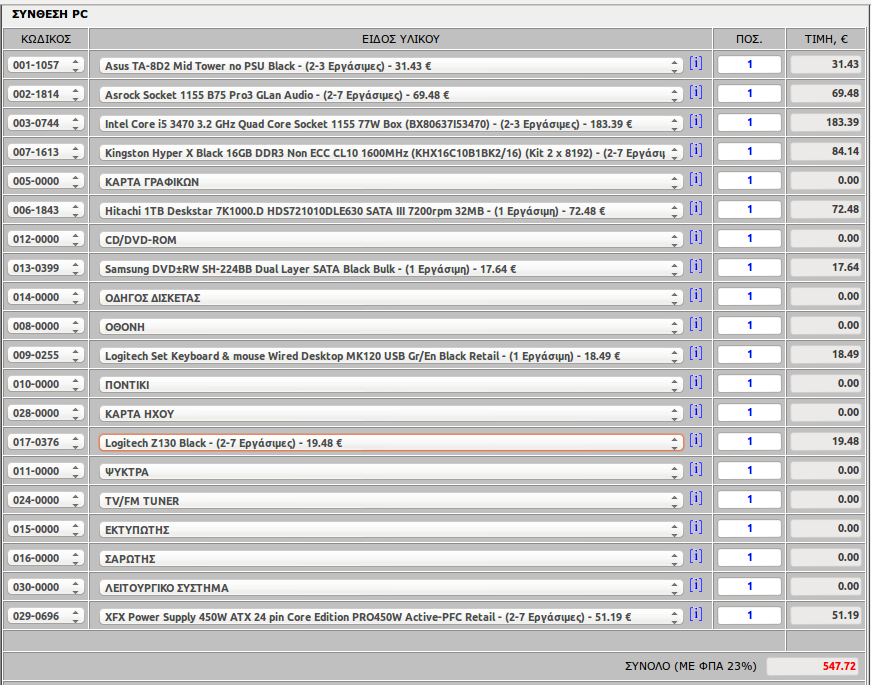Open the Hitachi 1TB Deskstar dropdown
The image size is (871, 685).
tap(391, 211)
